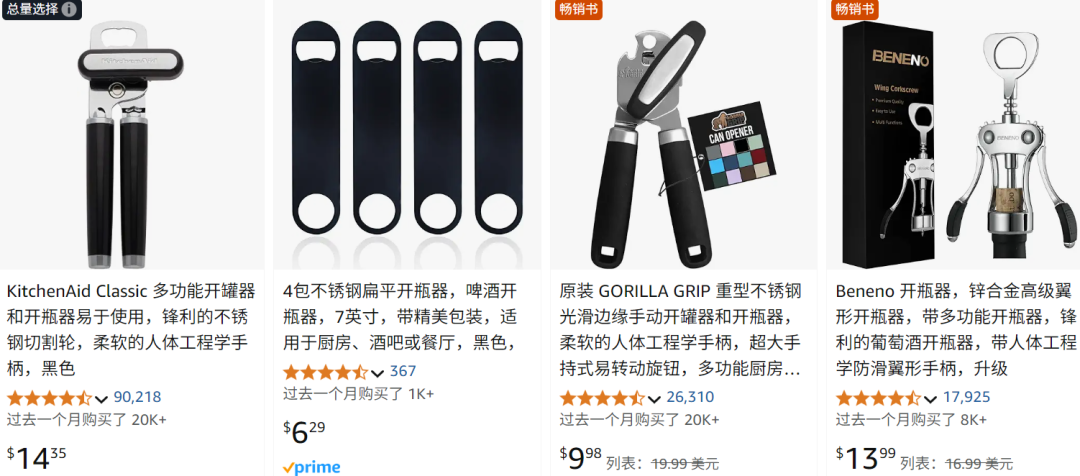The width and height of the screenshot is (1080, 476).
Task: Open the 26,310 reviews link
Action: pyautogui.click(x=690, y=397)
